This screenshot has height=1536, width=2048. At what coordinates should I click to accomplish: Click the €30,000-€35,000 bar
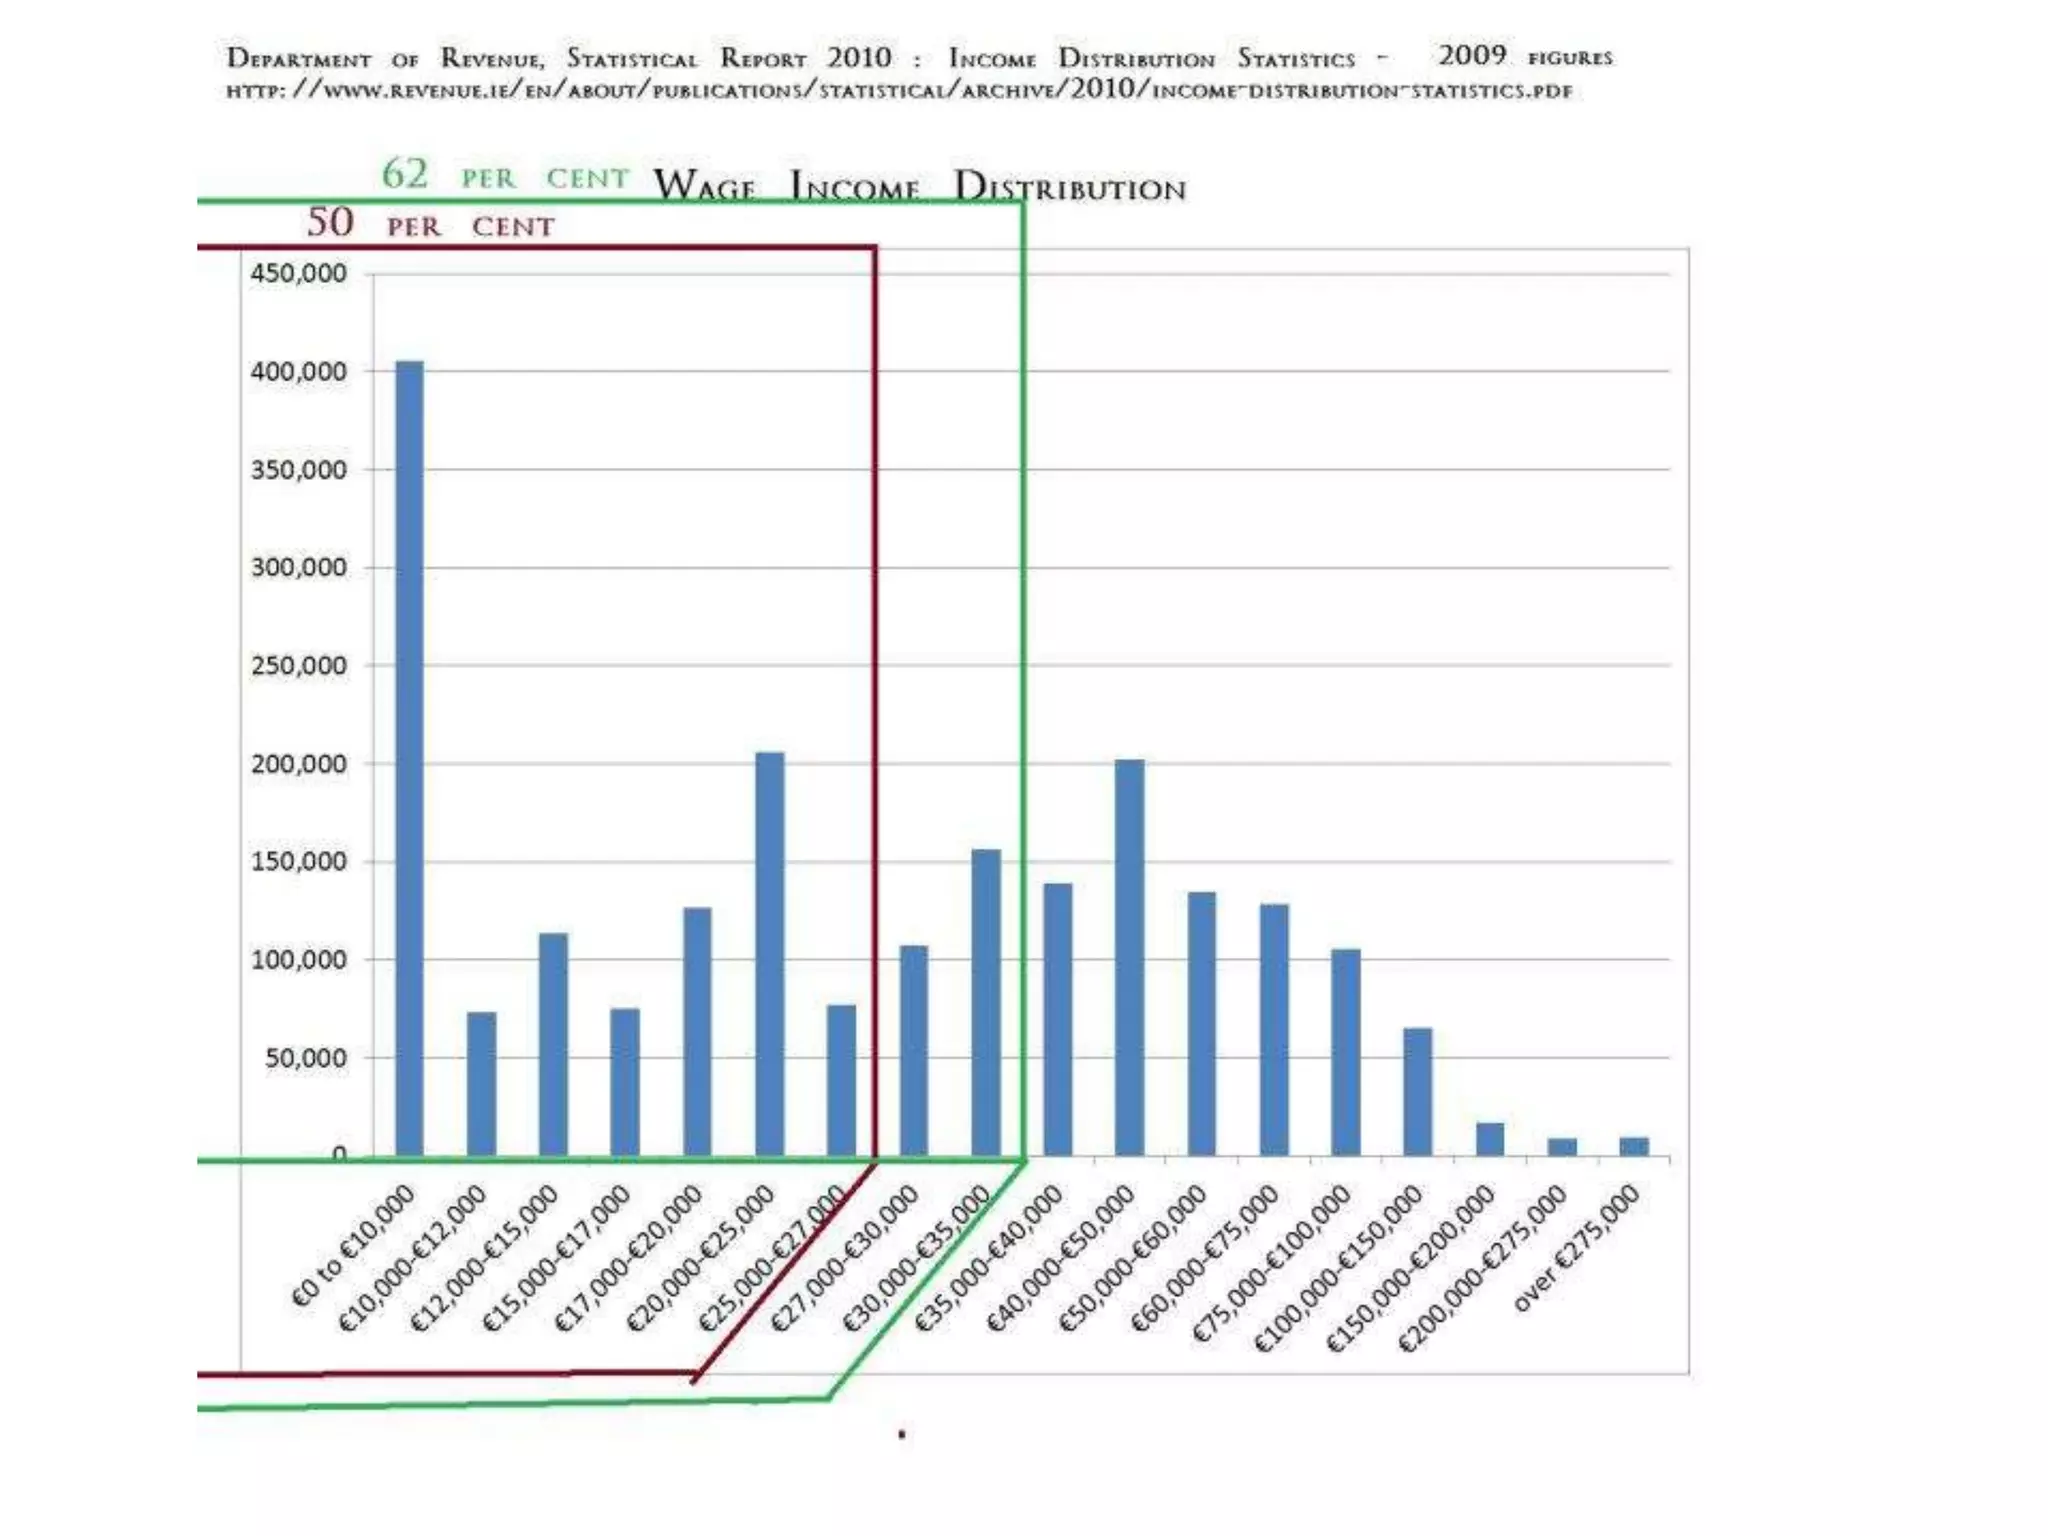pyautogui.click(x=985, y=1002)
